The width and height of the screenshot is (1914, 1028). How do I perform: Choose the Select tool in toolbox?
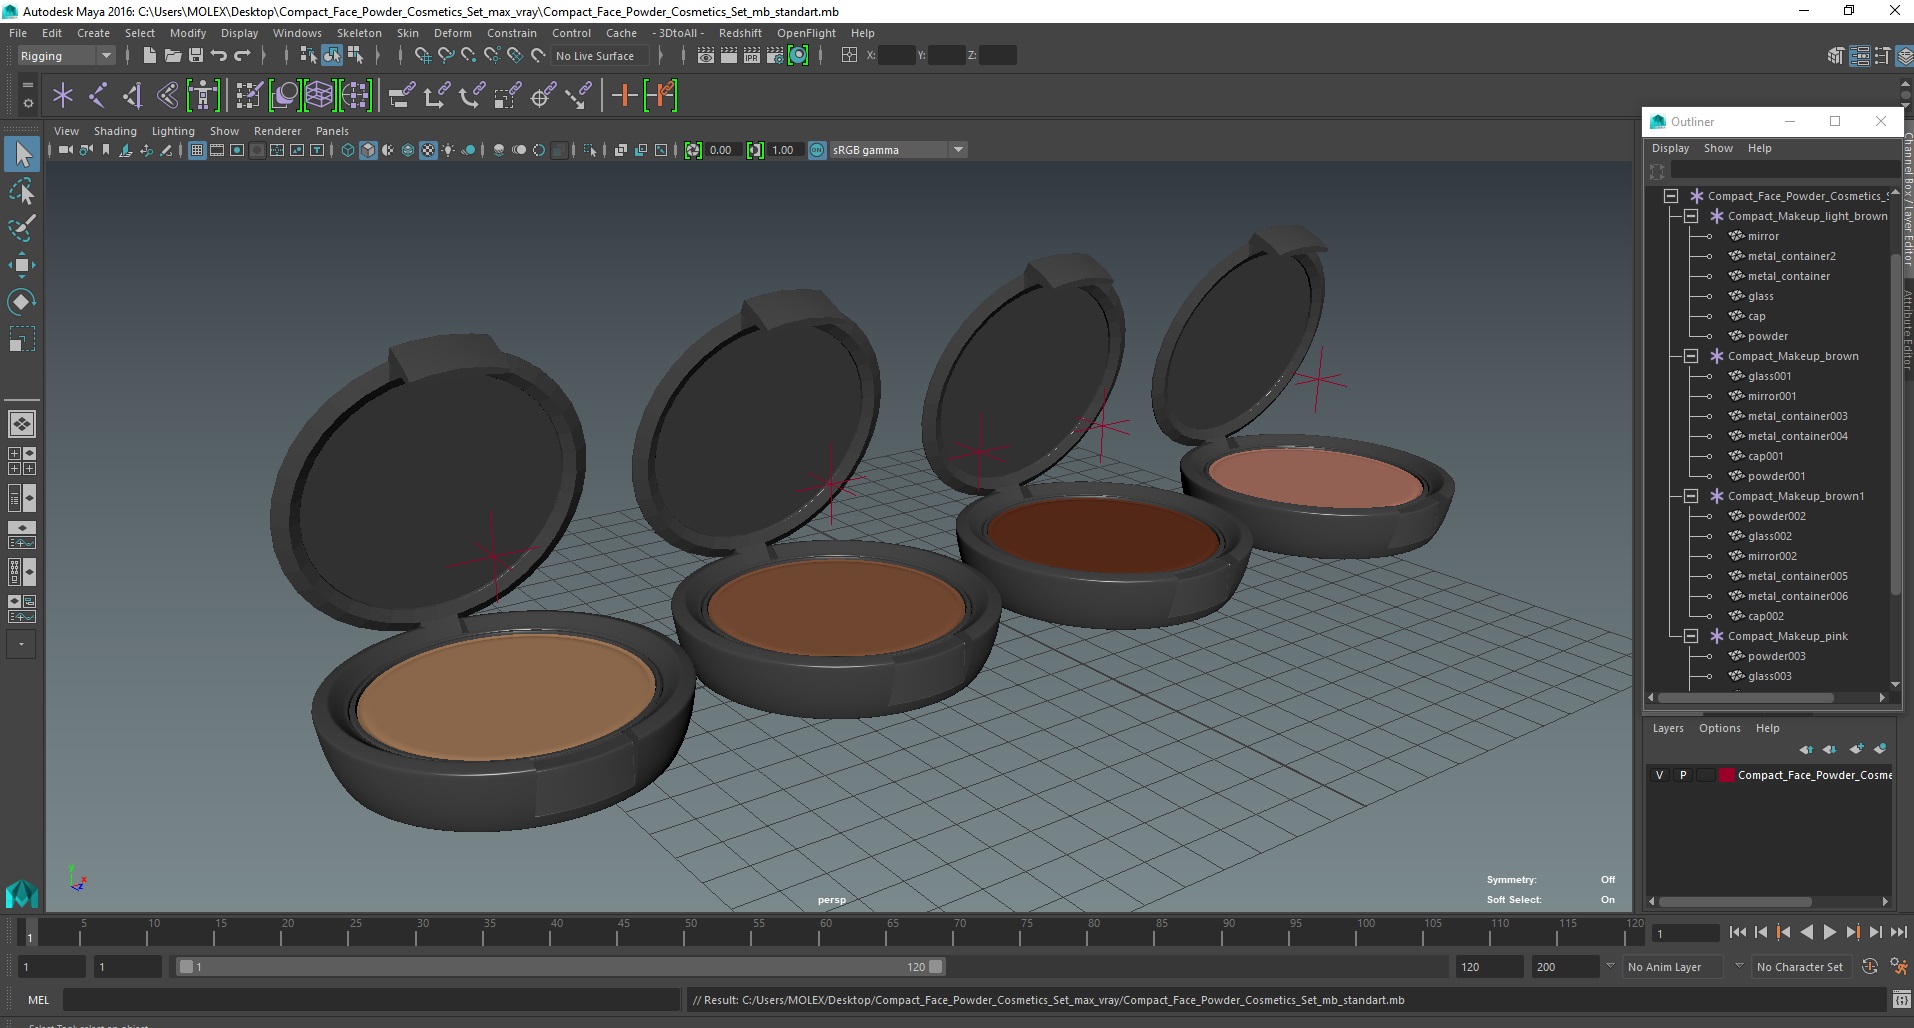pyautogui.click(x=22, y=154)
